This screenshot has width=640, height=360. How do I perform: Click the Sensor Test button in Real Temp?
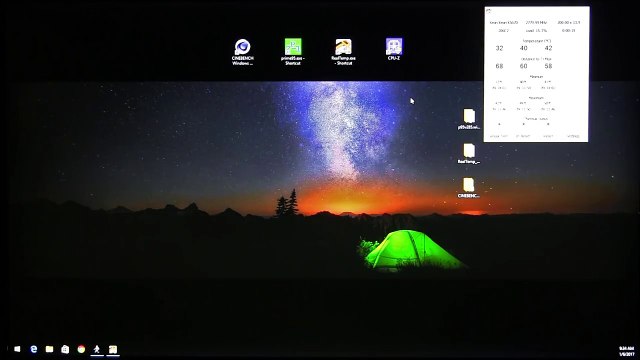point(498,136)
